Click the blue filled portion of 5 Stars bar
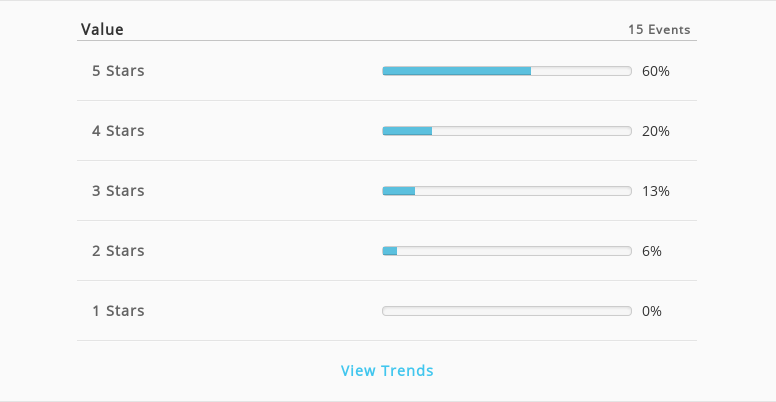This screenshot has width=776, height=402. click(457, 71)
